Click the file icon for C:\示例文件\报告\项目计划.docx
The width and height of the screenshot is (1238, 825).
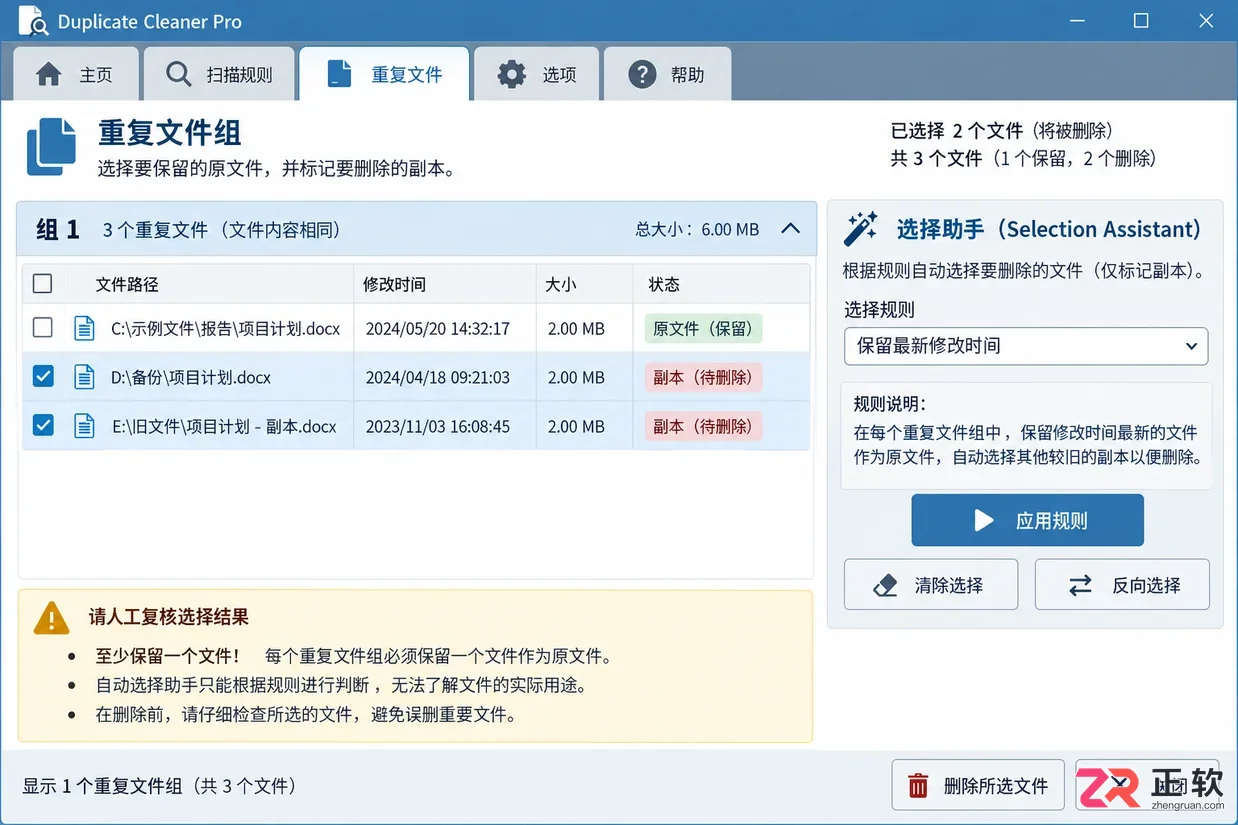tap(85, 328)
